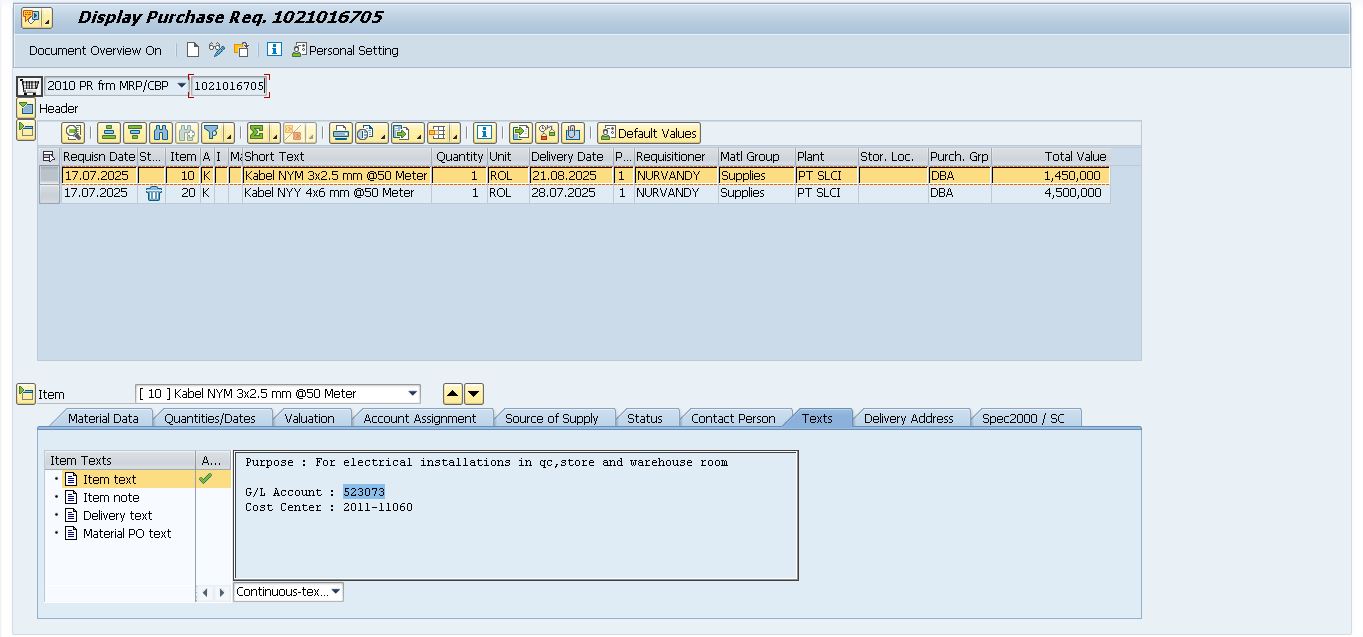Turn Document Overview On
The height and width of the screenshot is (637, 1363).
95,50
